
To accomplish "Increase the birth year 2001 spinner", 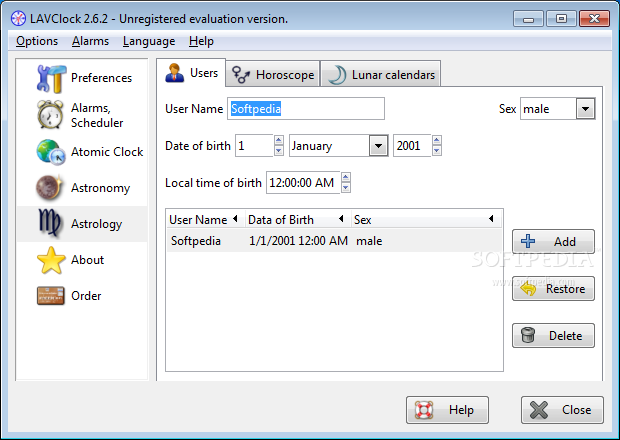I will pos(437,140).
